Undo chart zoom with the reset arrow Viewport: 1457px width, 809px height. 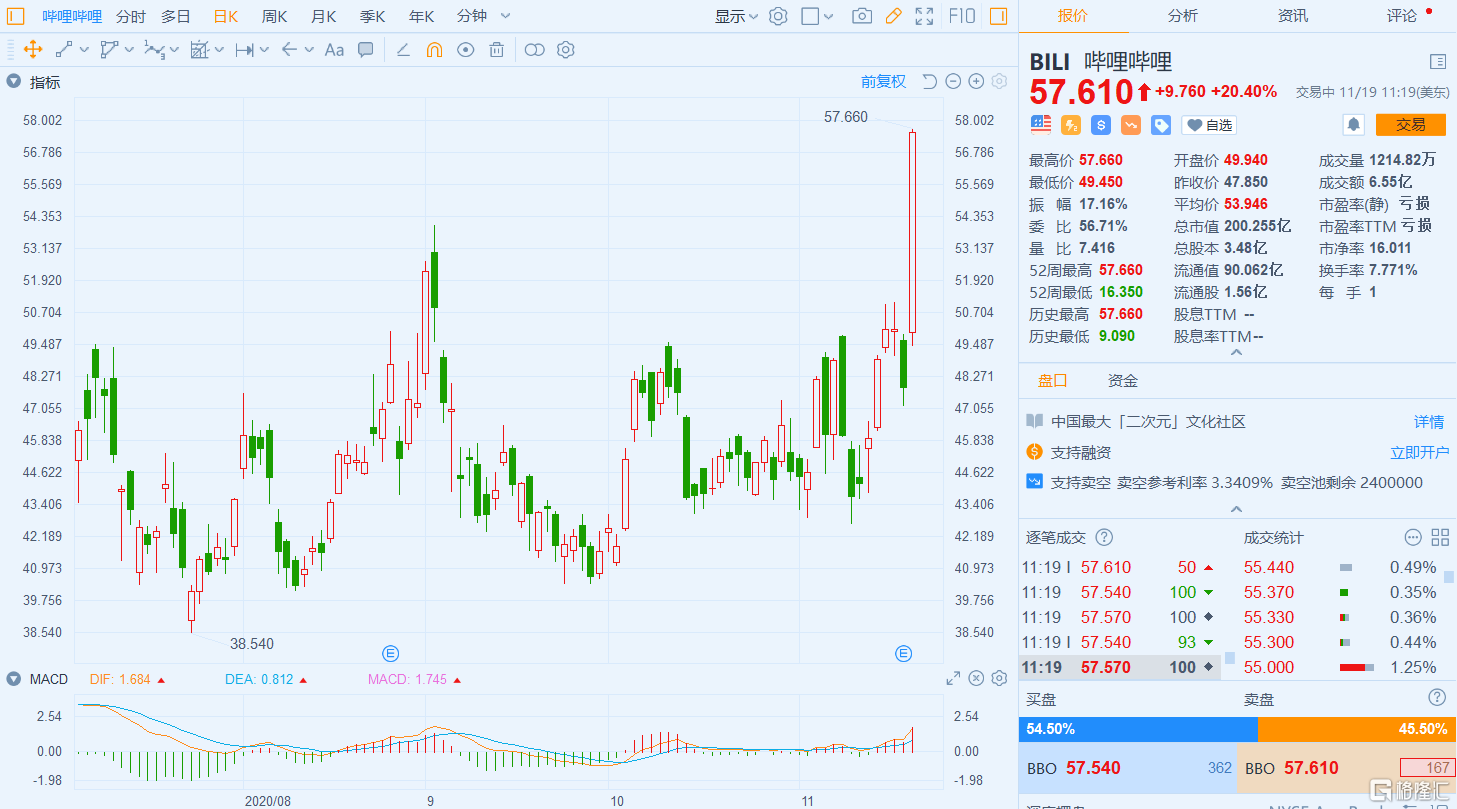[x=929, y=82]
